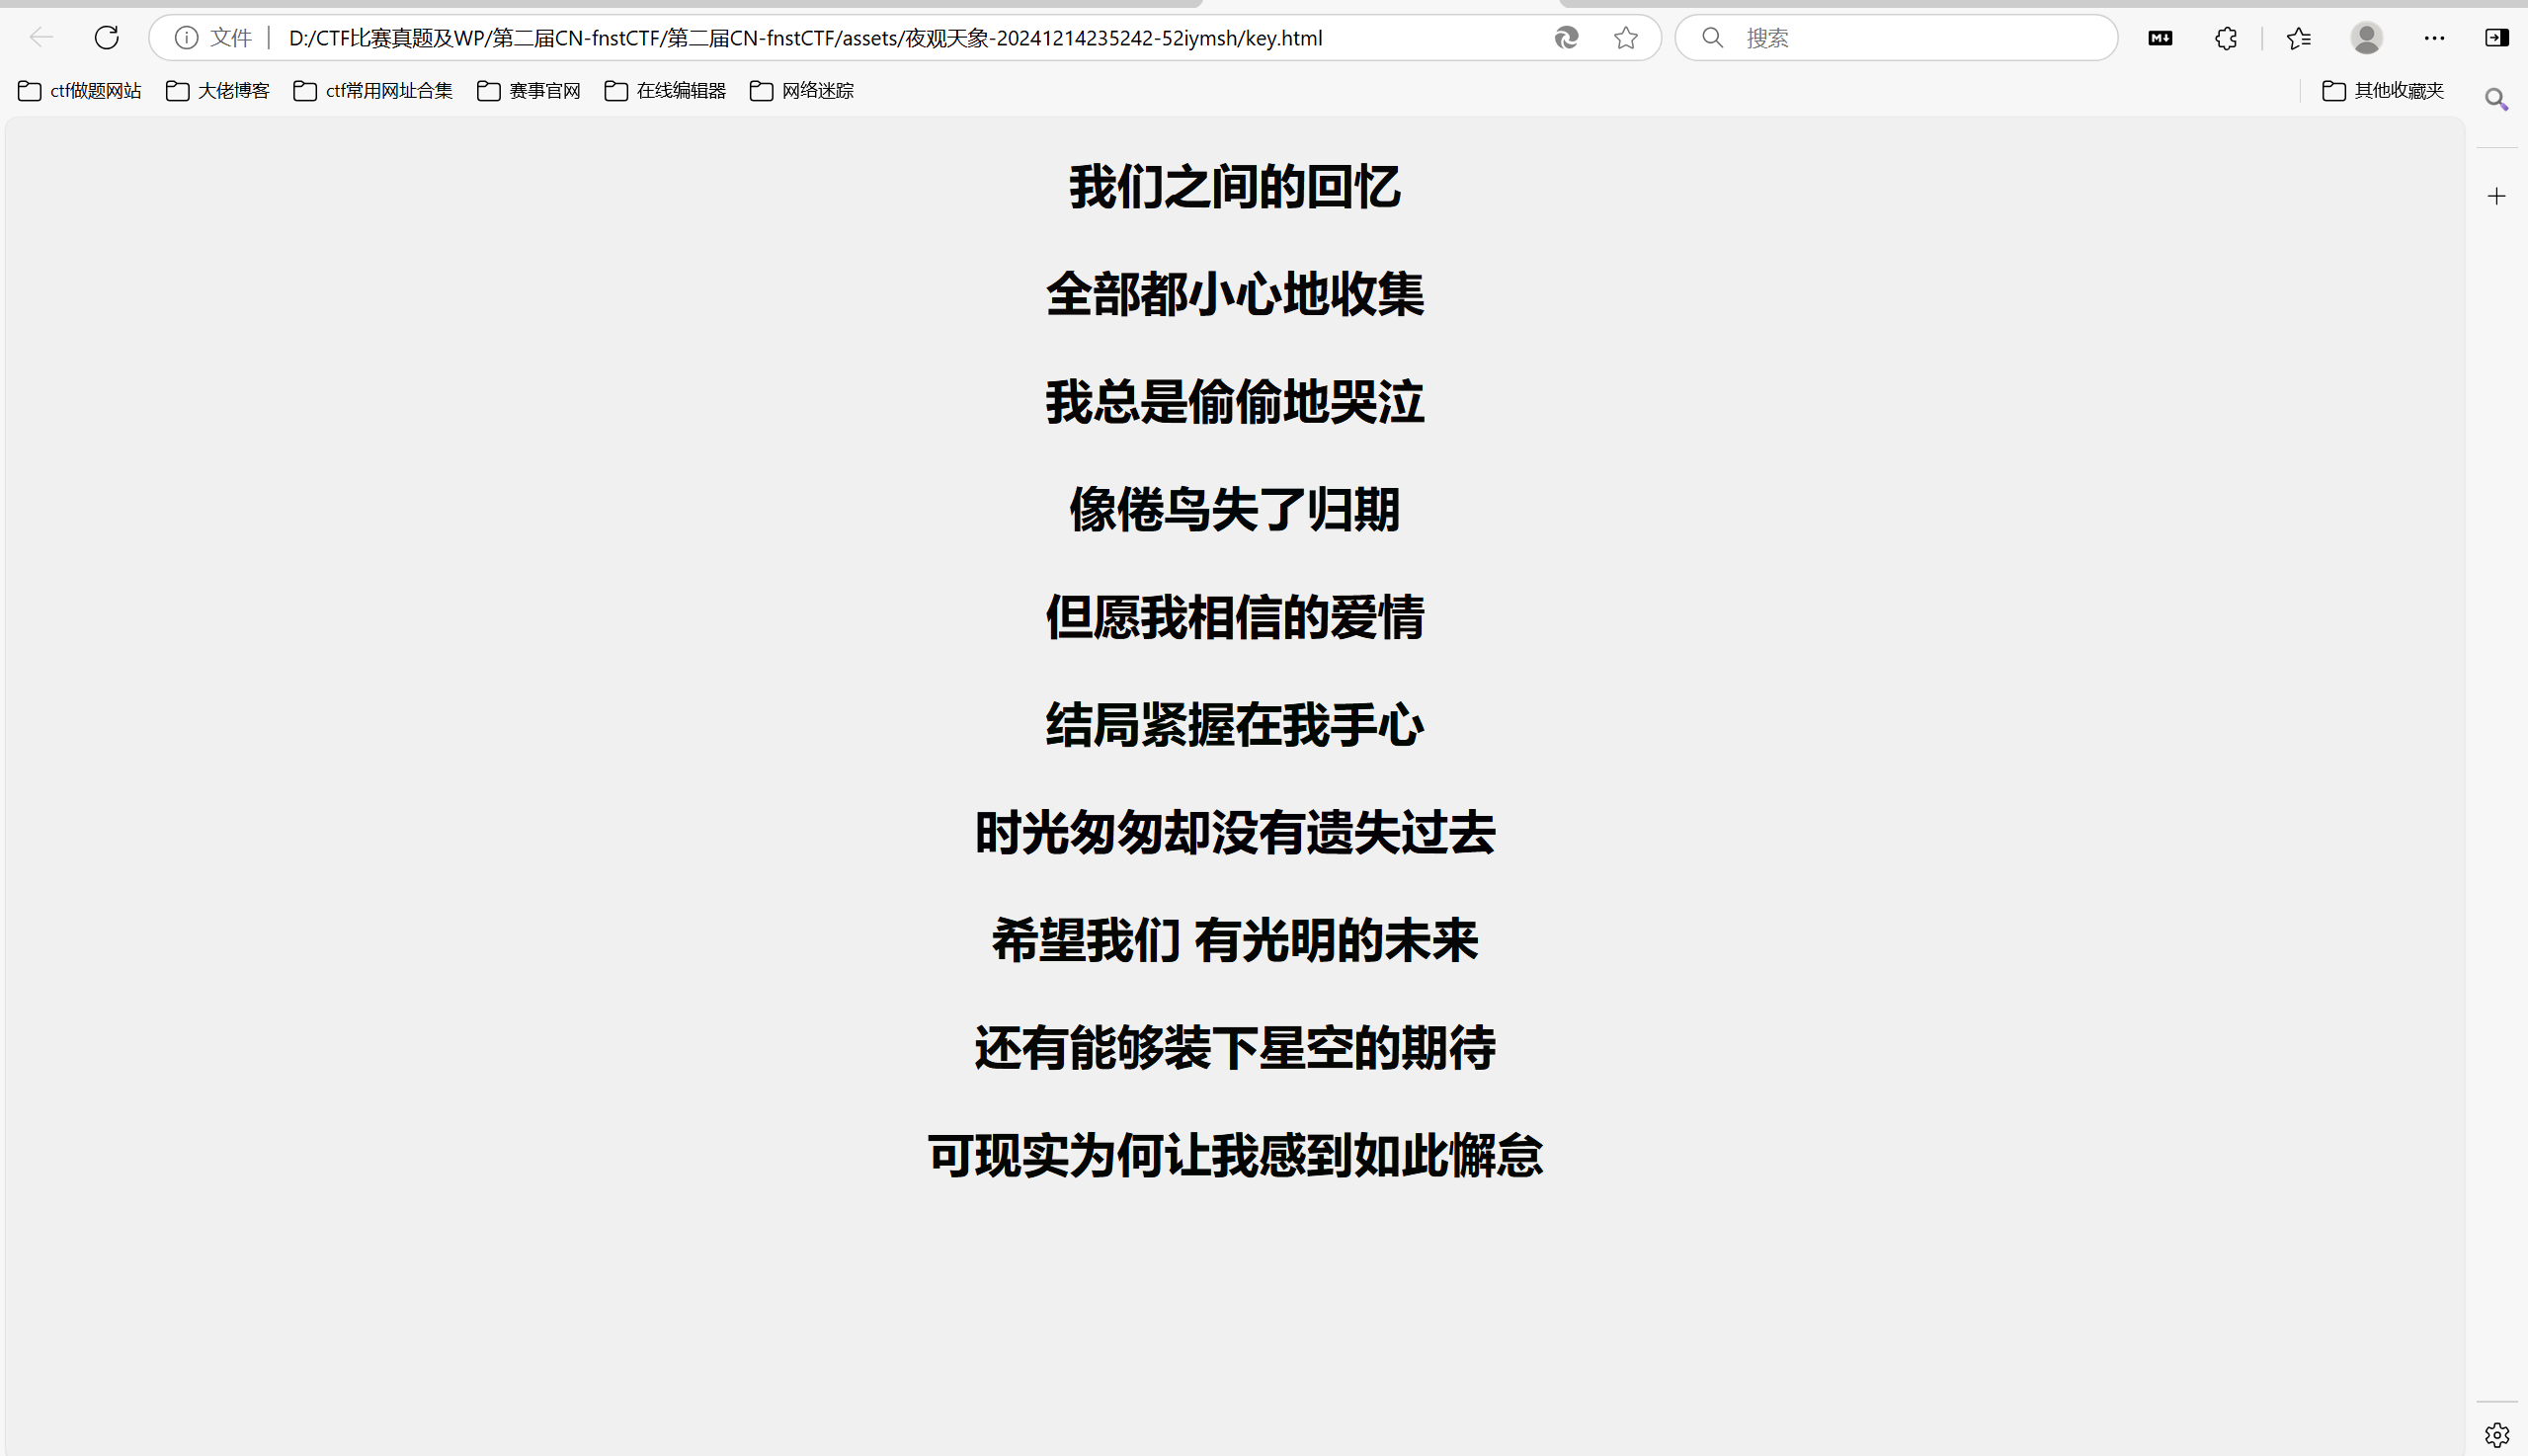Click the lyric line 时光匆匆却没有遗失过去
This screenshot has width=2528, height=1456.
1234,833
